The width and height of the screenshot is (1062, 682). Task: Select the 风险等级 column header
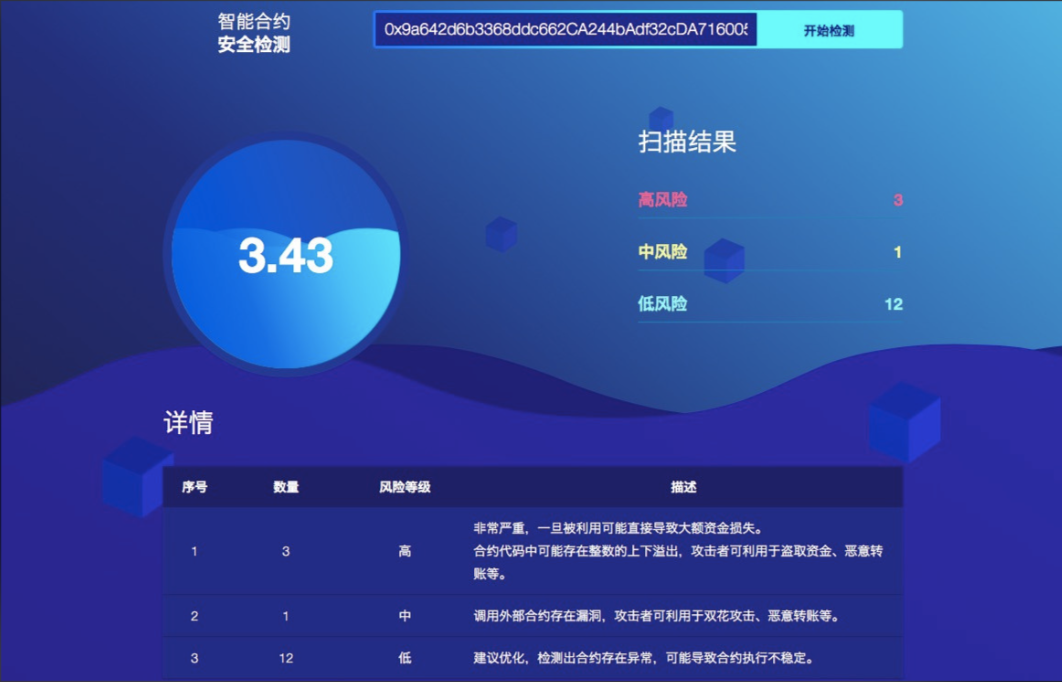pyautogui.click(x=404, y=487)
